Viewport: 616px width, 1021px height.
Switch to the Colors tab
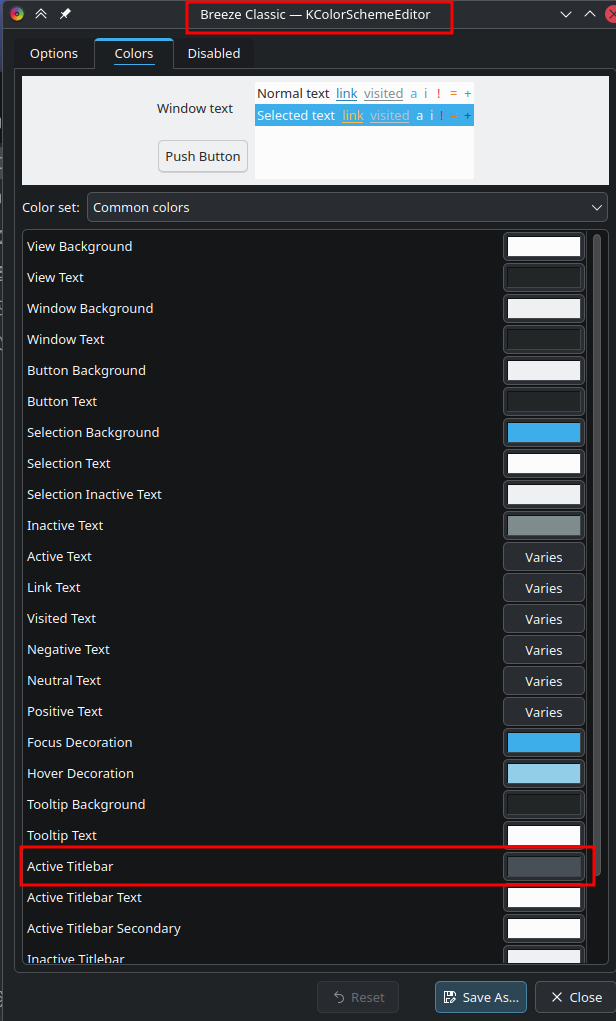click(134, 53)
